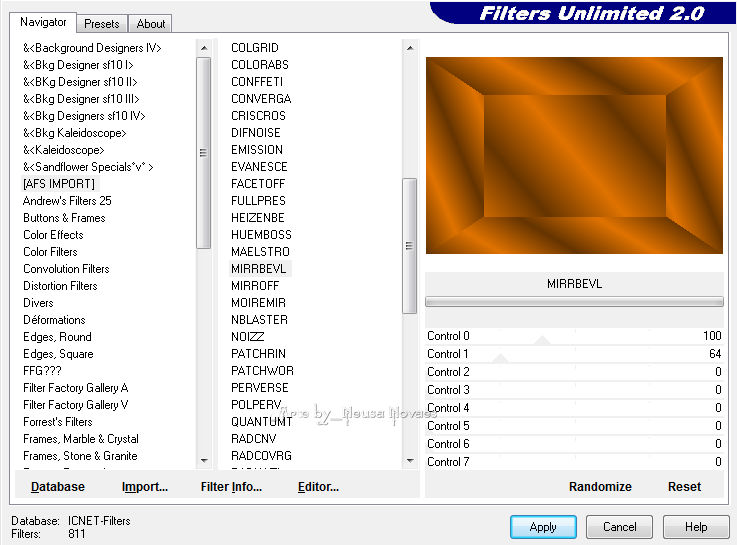Select Edges, Round category
Viewport: 737px width, 545px height.
[57, 337]
